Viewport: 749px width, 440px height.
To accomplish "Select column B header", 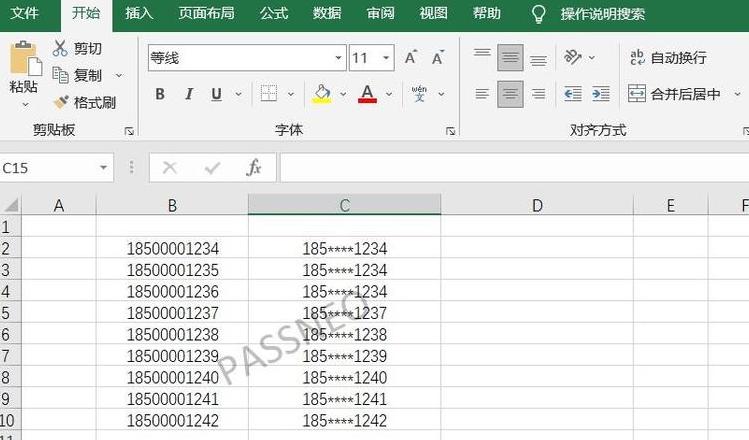I will [172, 205].
